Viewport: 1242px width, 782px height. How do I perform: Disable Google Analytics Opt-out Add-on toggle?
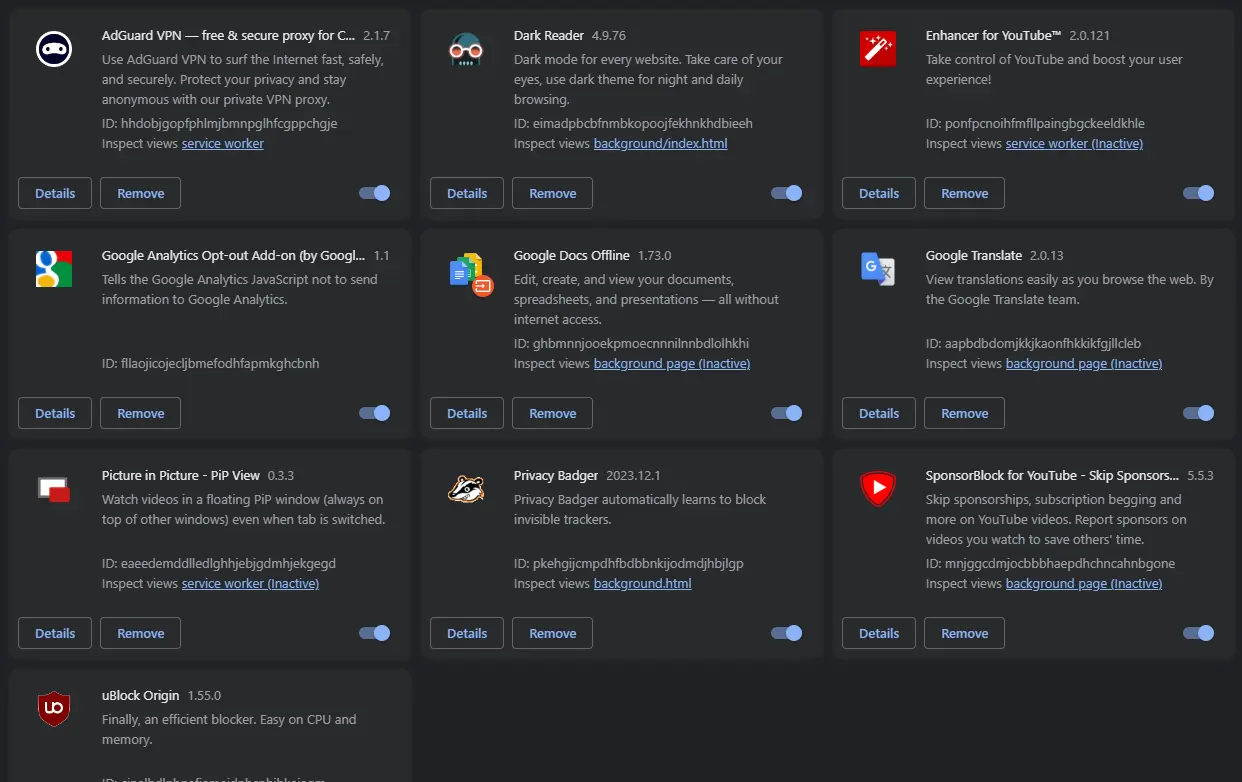pos(375,413)
